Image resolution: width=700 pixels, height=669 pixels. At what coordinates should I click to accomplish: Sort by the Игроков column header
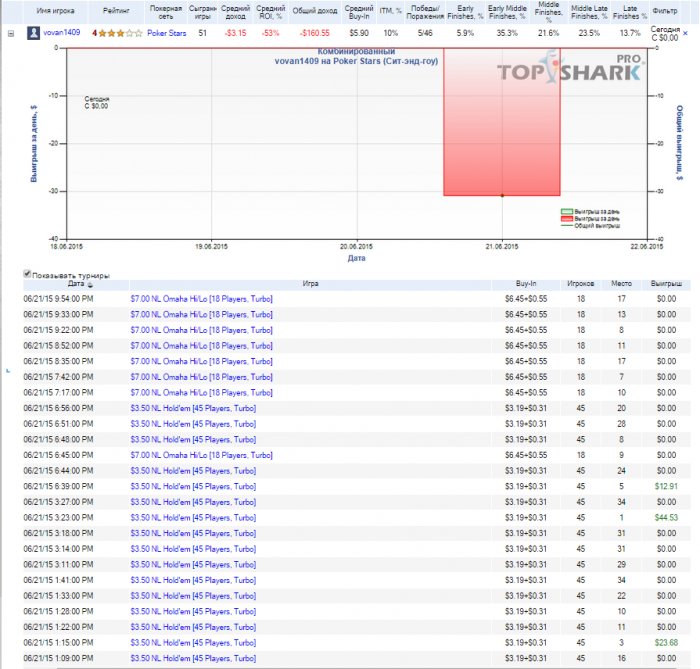click(580, 284)
